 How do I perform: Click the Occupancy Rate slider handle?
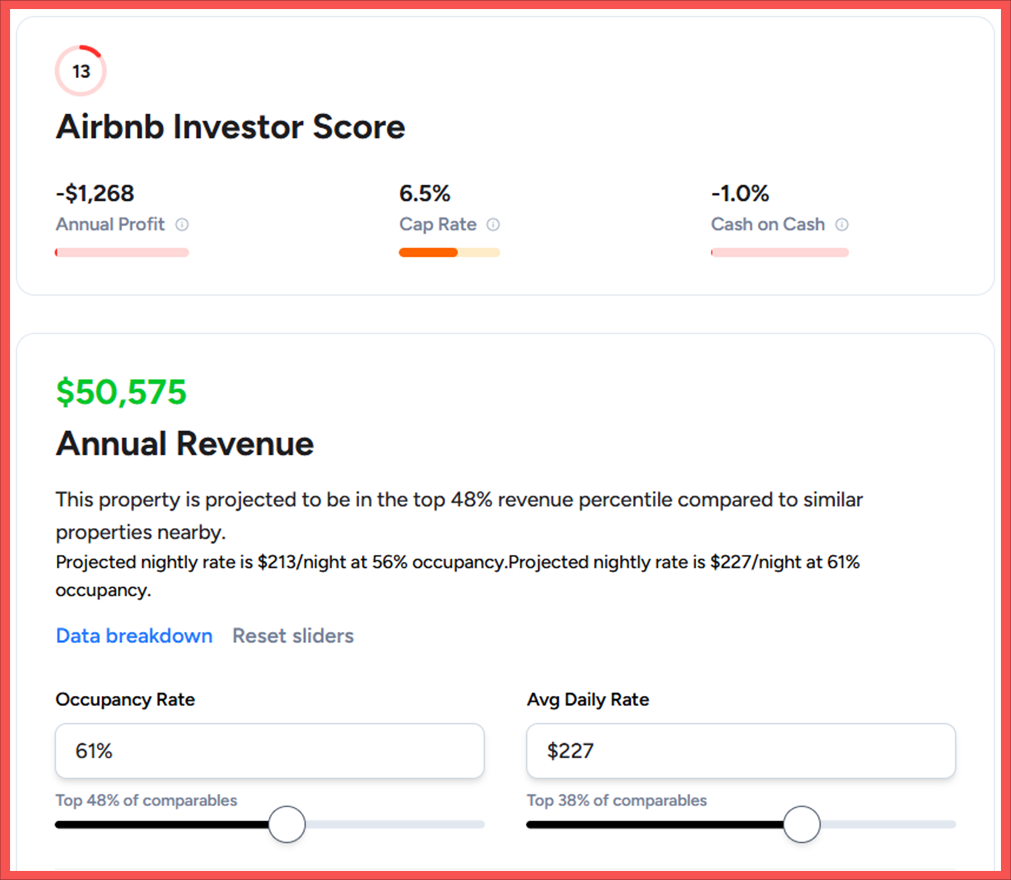[287, 824]
